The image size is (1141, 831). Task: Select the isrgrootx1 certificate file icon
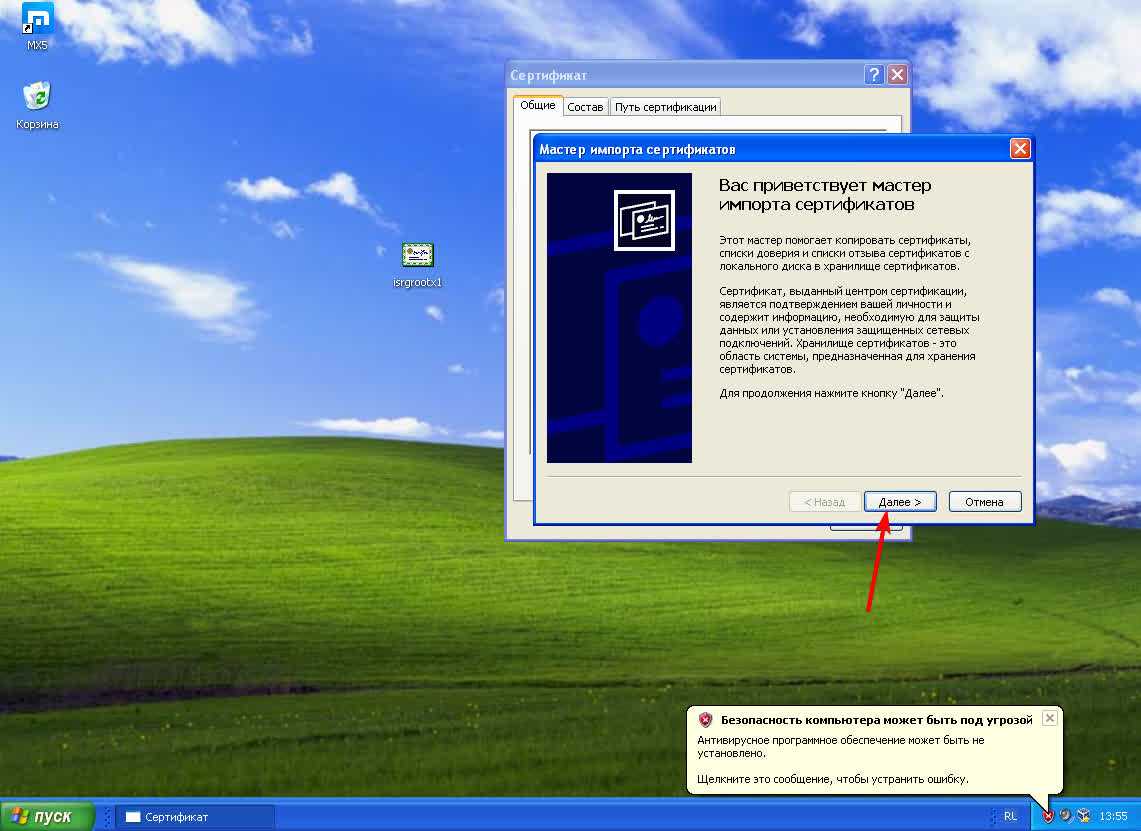tap(417, 264)
